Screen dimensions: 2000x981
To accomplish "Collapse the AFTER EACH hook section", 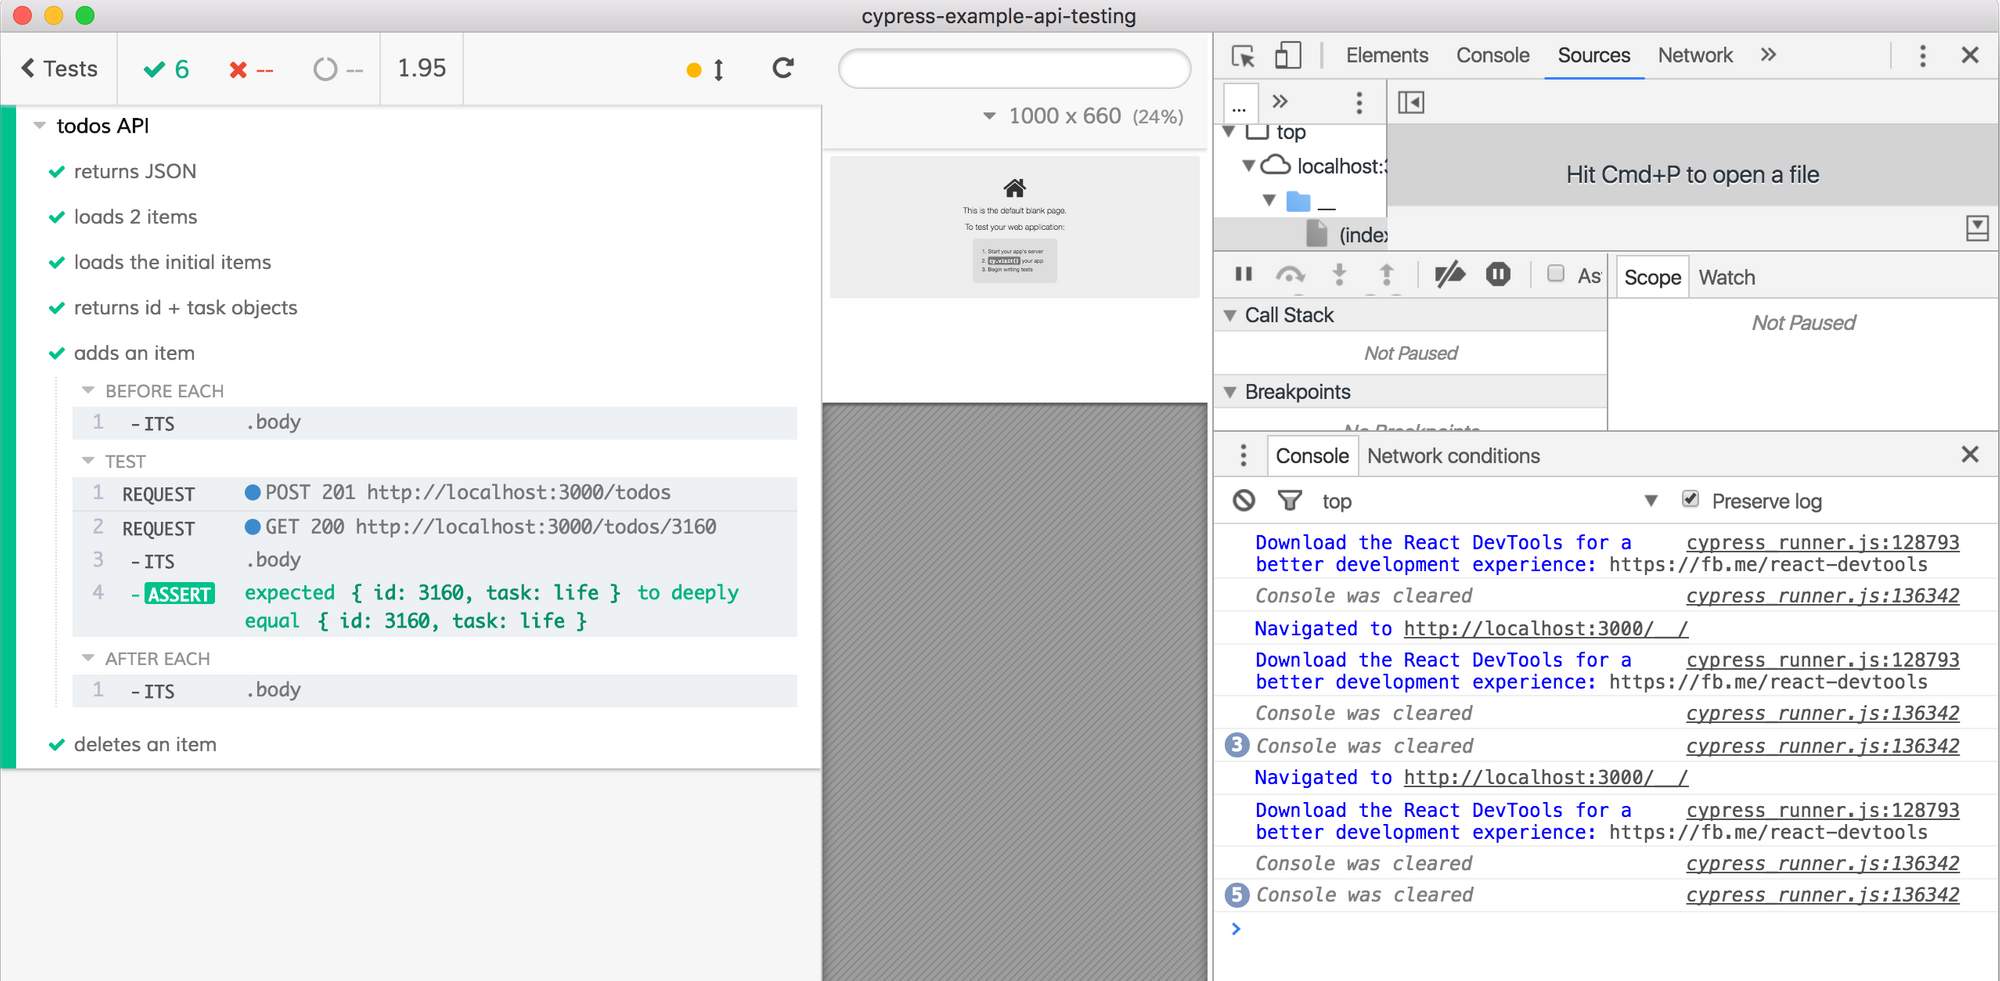I will [x=88, y=658].
